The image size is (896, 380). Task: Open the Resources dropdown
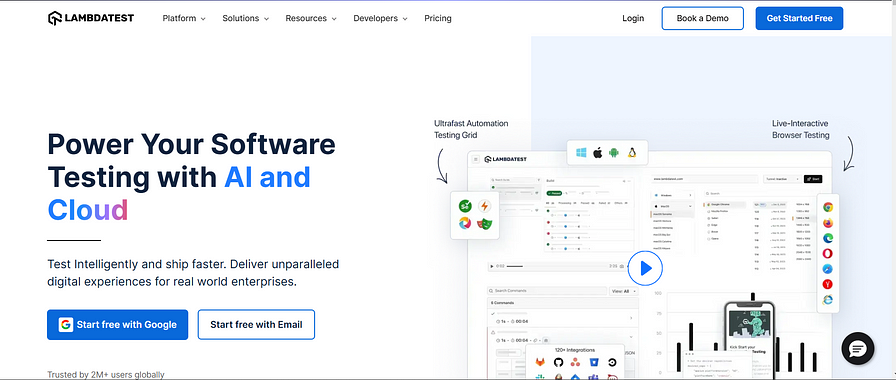tap(311, 18)
